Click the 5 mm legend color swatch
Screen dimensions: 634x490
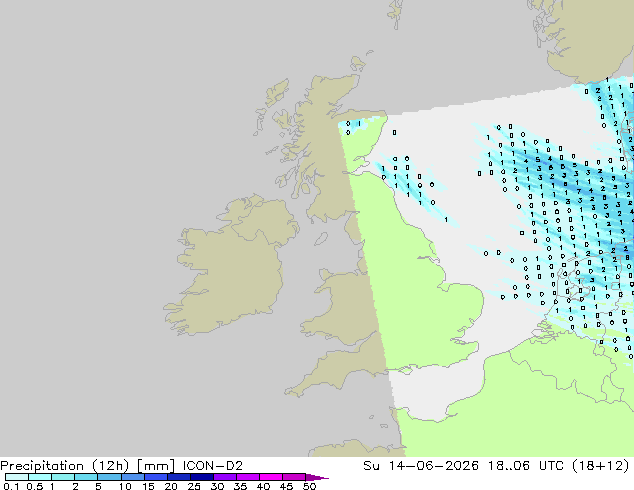[109, 477]
